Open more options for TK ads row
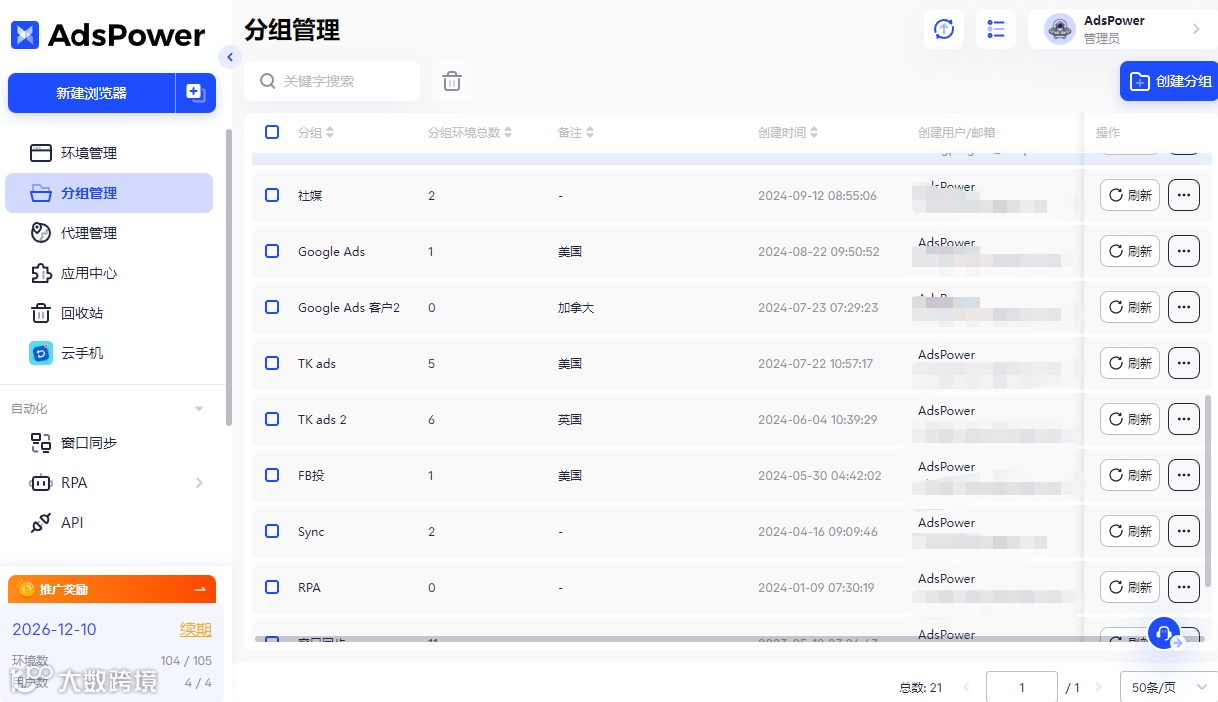The width and height of the screenshot is (1218, 702). [1184, 363]
